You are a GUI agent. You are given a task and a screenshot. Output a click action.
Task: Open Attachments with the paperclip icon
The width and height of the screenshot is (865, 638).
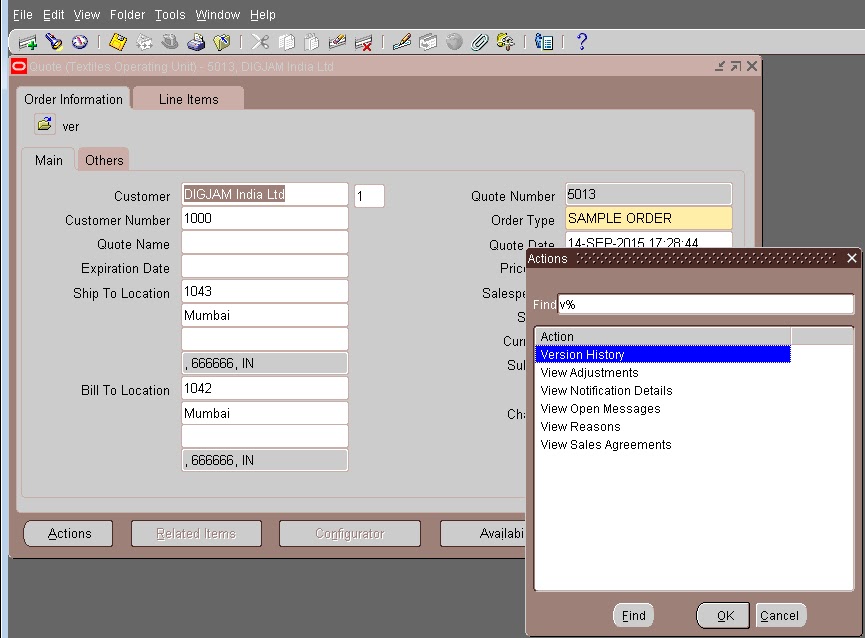coord(480,42)
